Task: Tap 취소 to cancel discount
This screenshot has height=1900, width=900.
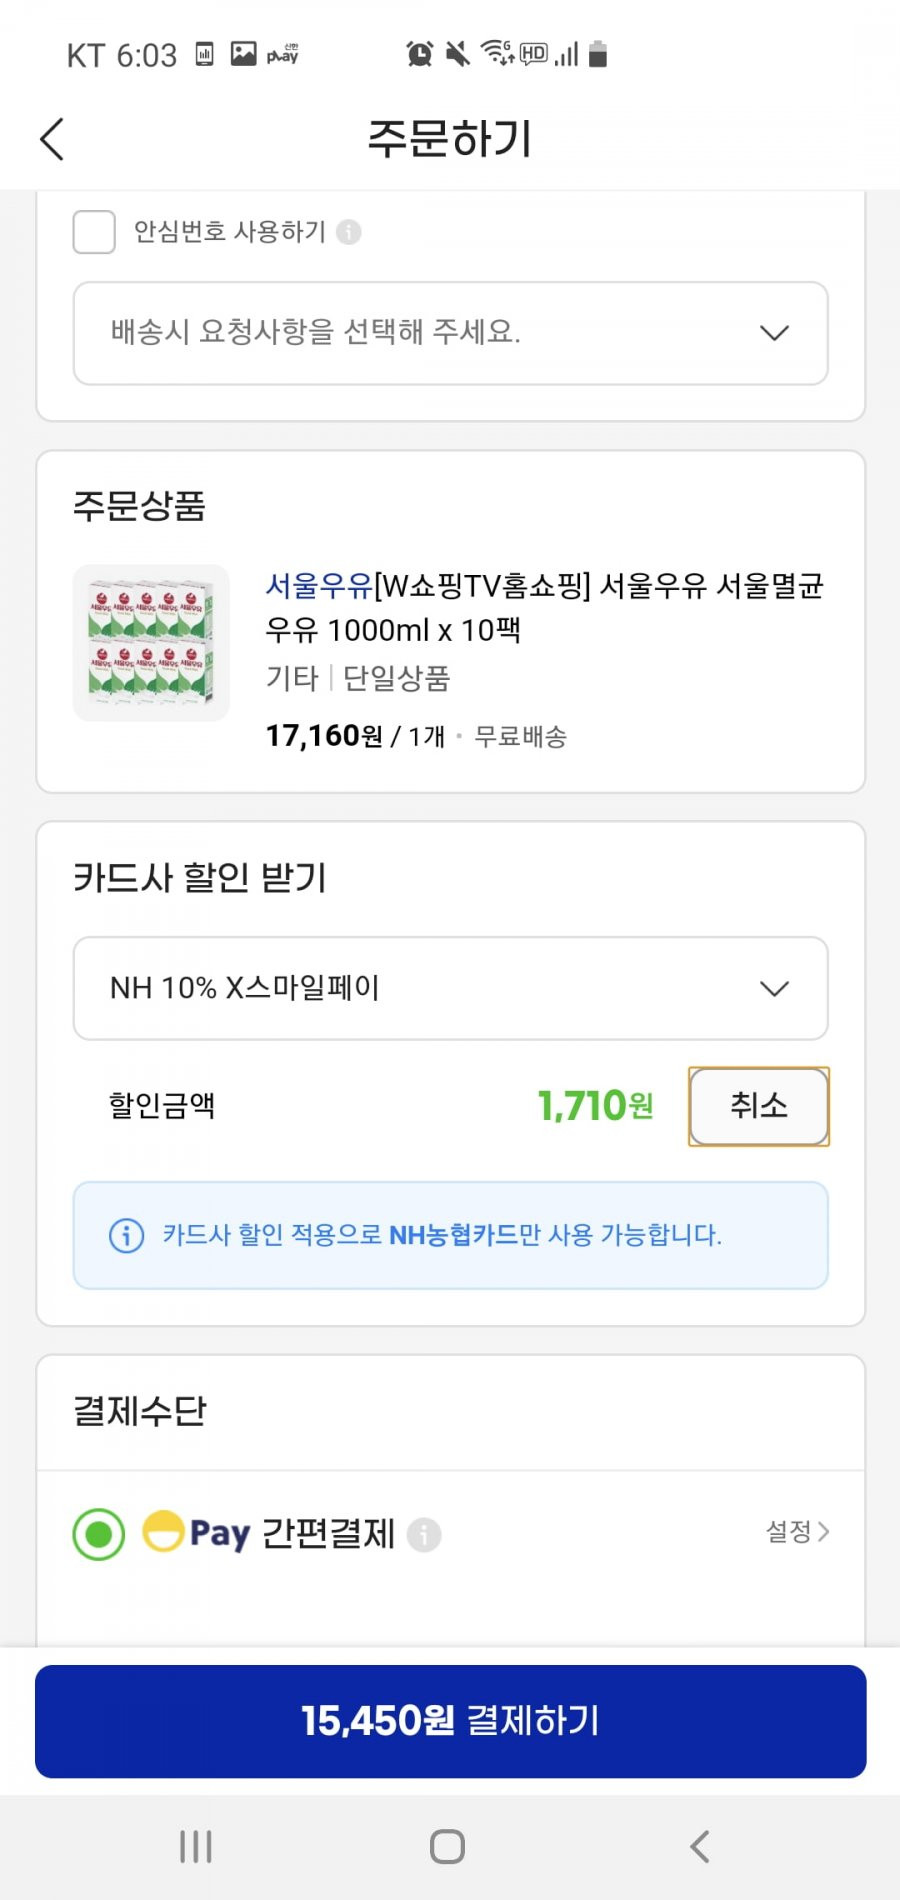Action: click(x=759, y=1106)
